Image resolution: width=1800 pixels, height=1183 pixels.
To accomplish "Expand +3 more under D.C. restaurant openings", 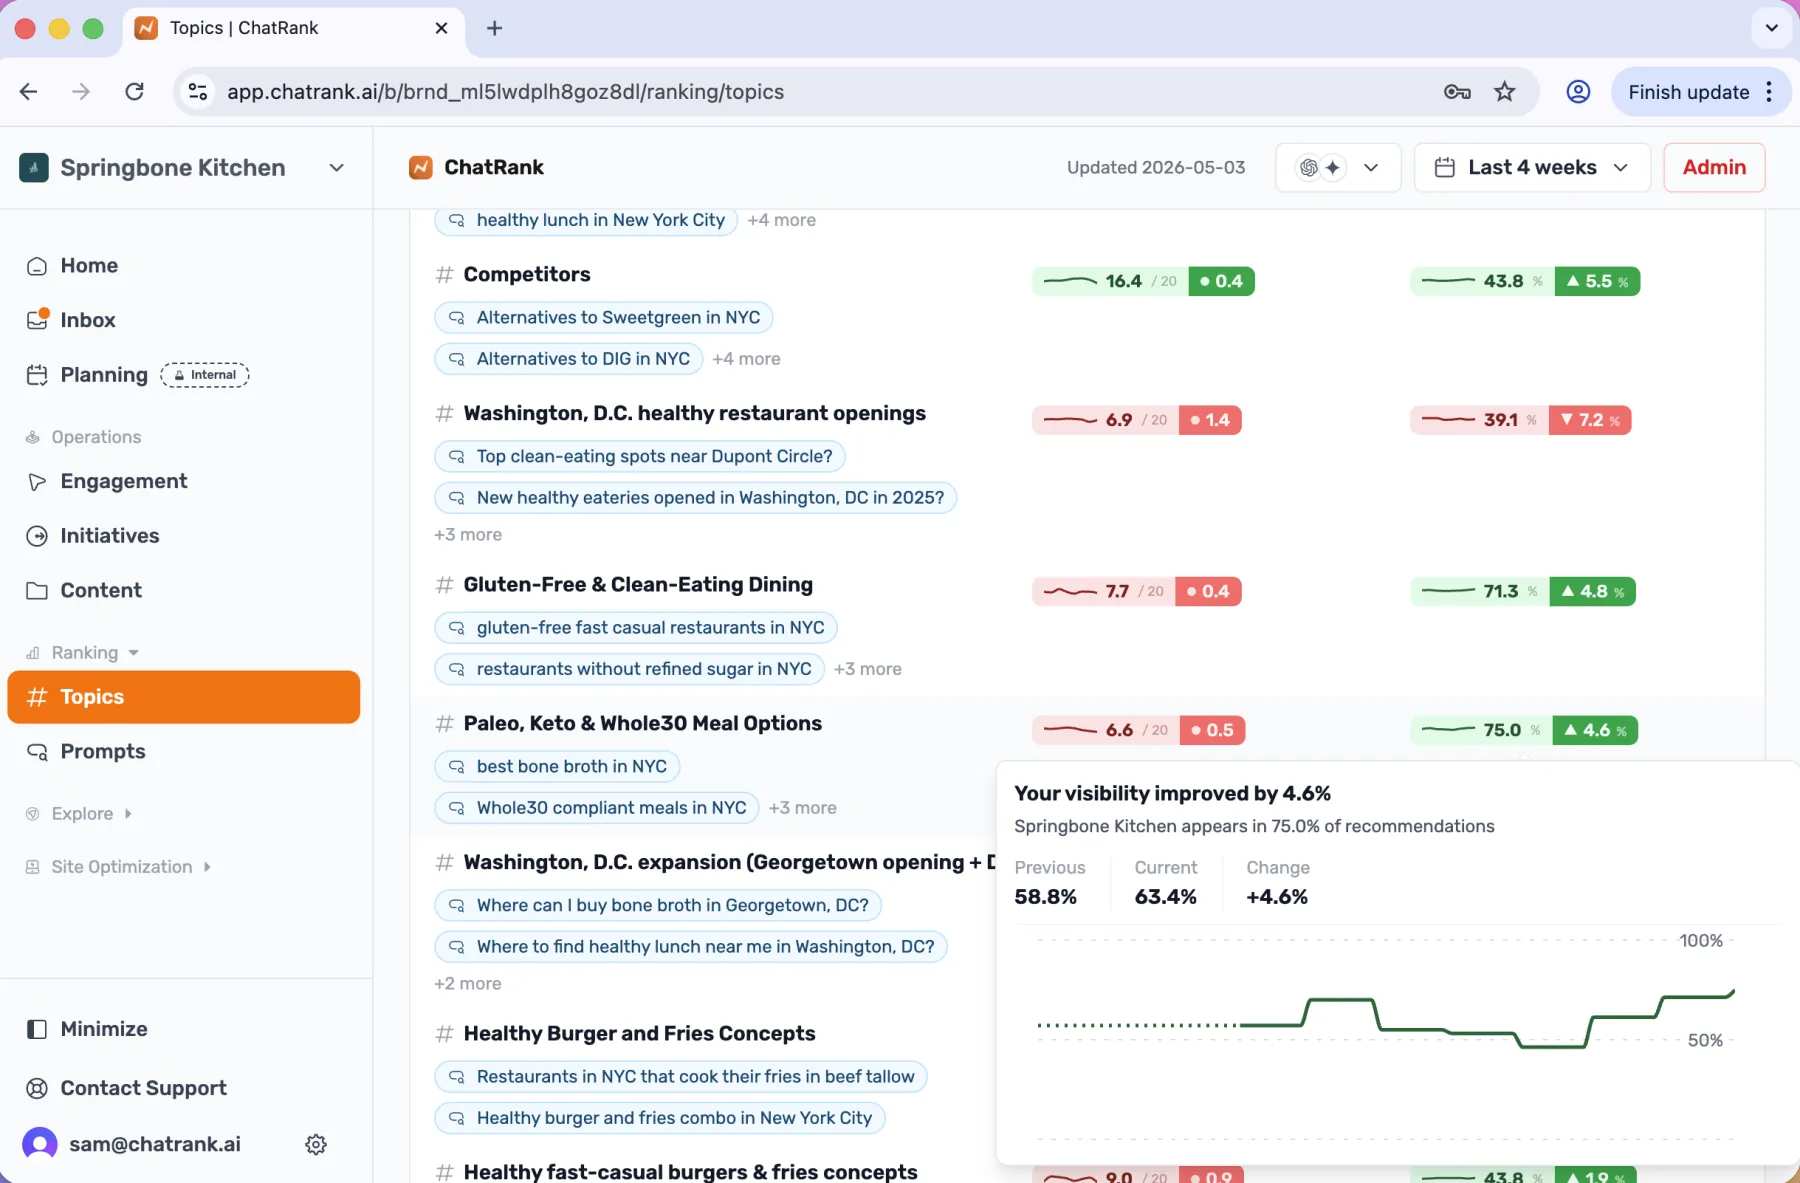I will [x=468, y=534].
